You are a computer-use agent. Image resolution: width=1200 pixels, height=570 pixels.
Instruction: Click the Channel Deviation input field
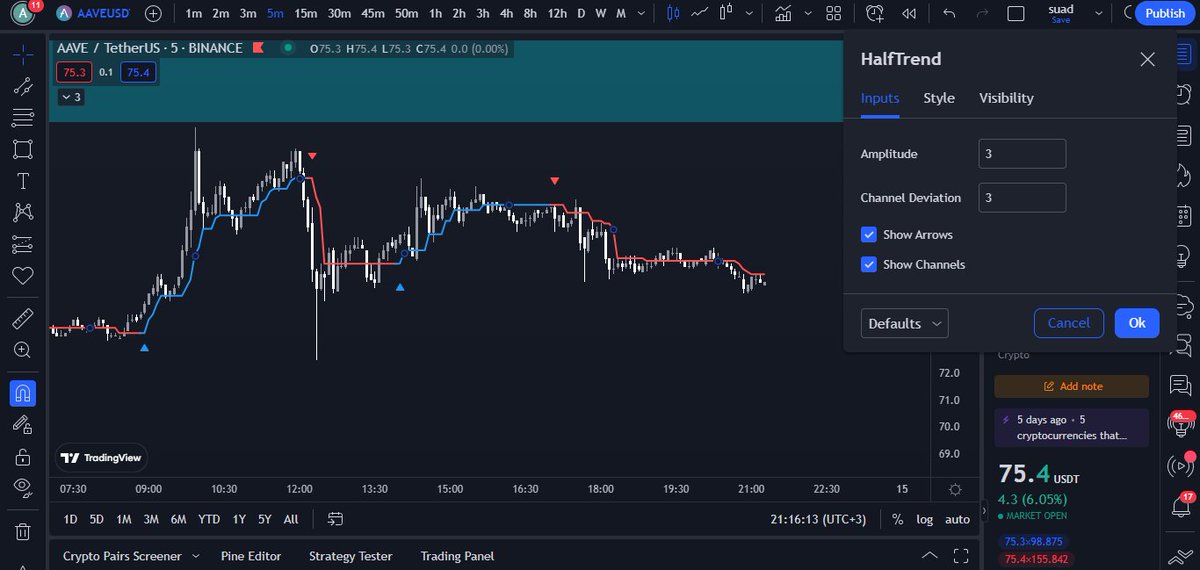(1022, 198)
